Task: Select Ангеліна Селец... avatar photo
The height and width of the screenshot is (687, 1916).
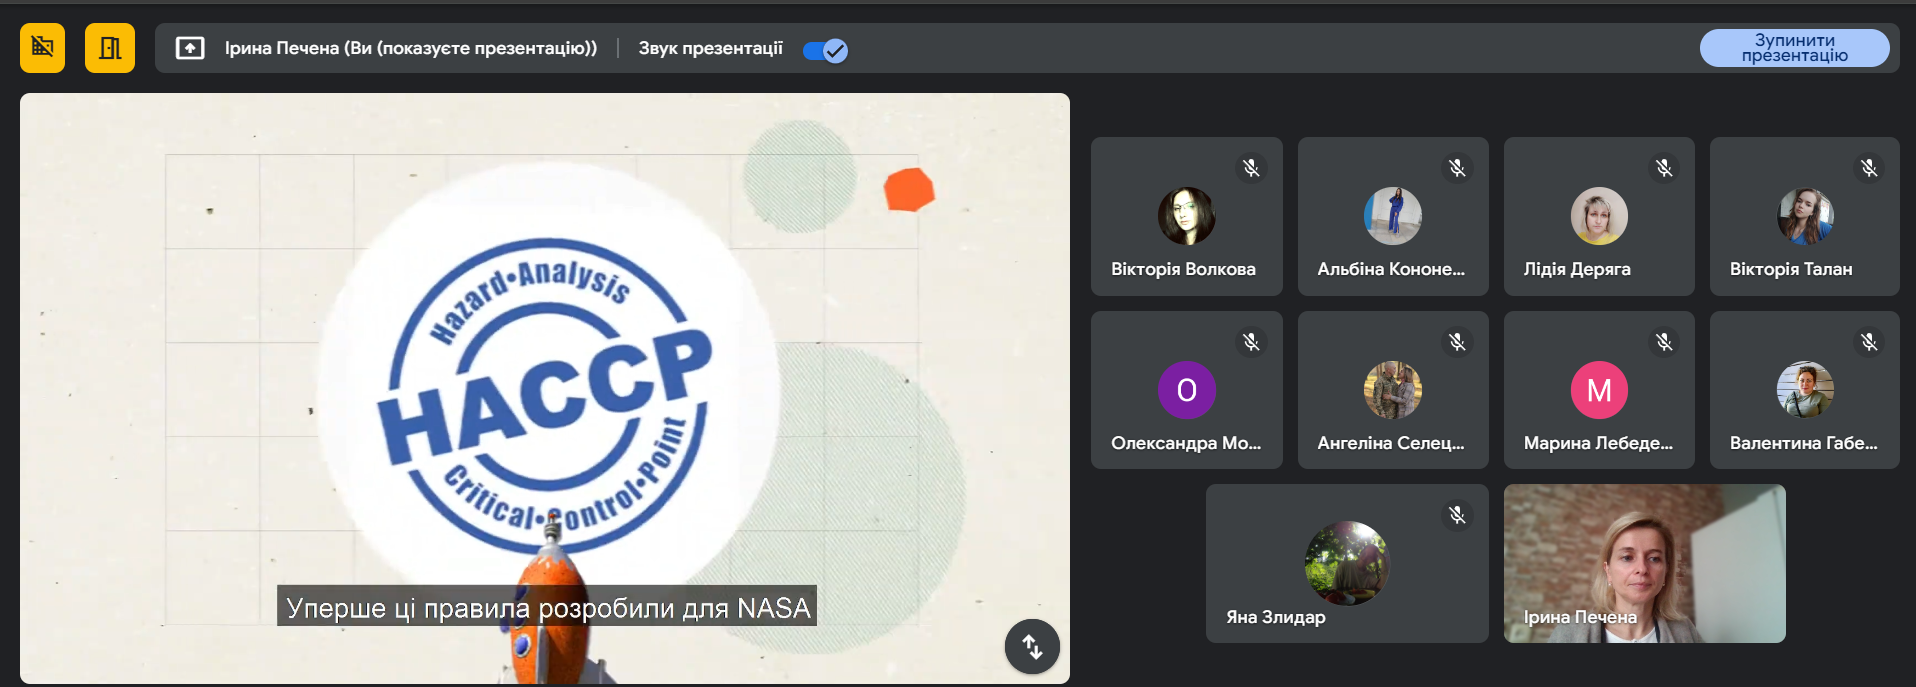Action: 1393,390
